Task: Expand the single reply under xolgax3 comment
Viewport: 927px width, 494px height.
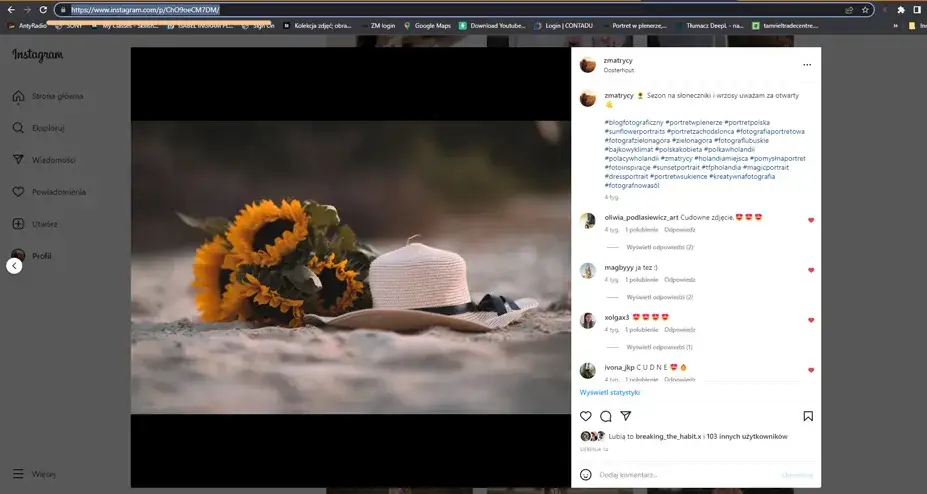Action: 659,347
